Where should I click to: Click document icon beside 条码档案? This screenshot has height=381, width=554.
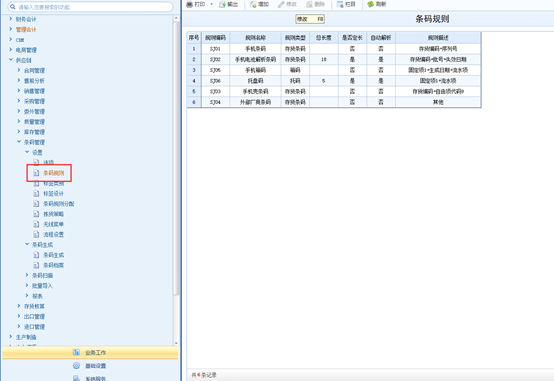click(x=36, y=265)
